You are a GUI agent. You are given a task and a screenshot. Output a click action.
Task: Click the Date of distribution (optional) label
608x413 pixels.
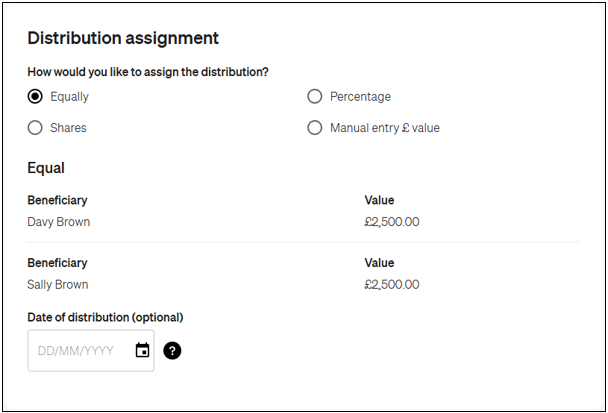click(105, 317)
